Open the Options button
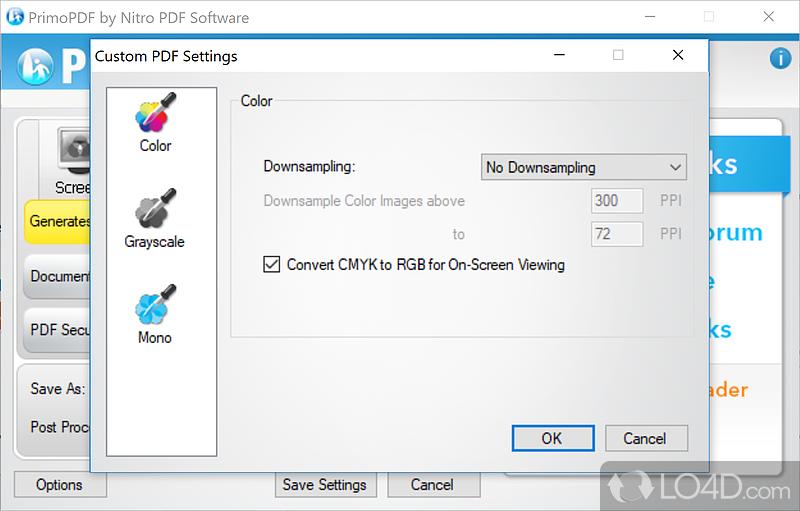This screenshot has width=800, height=511. click(60, 484)
